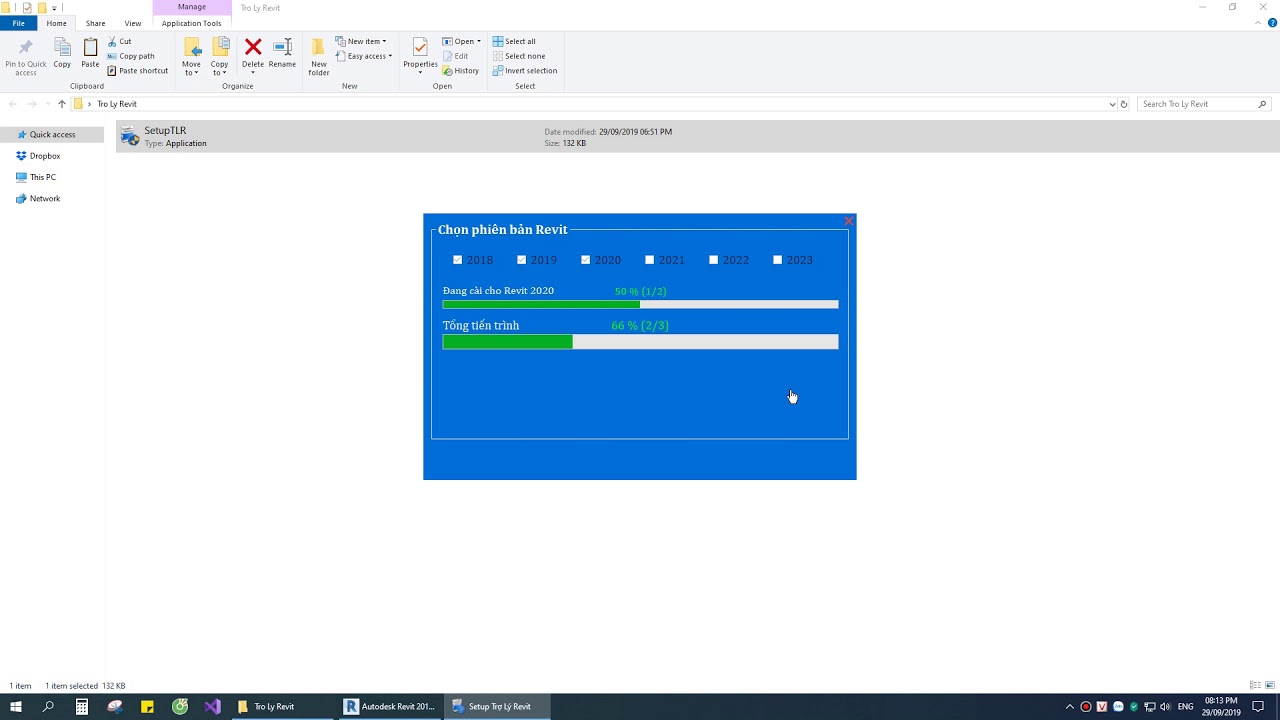Click the Tổng tiến trình progress bar

click(x=640, y=342)
